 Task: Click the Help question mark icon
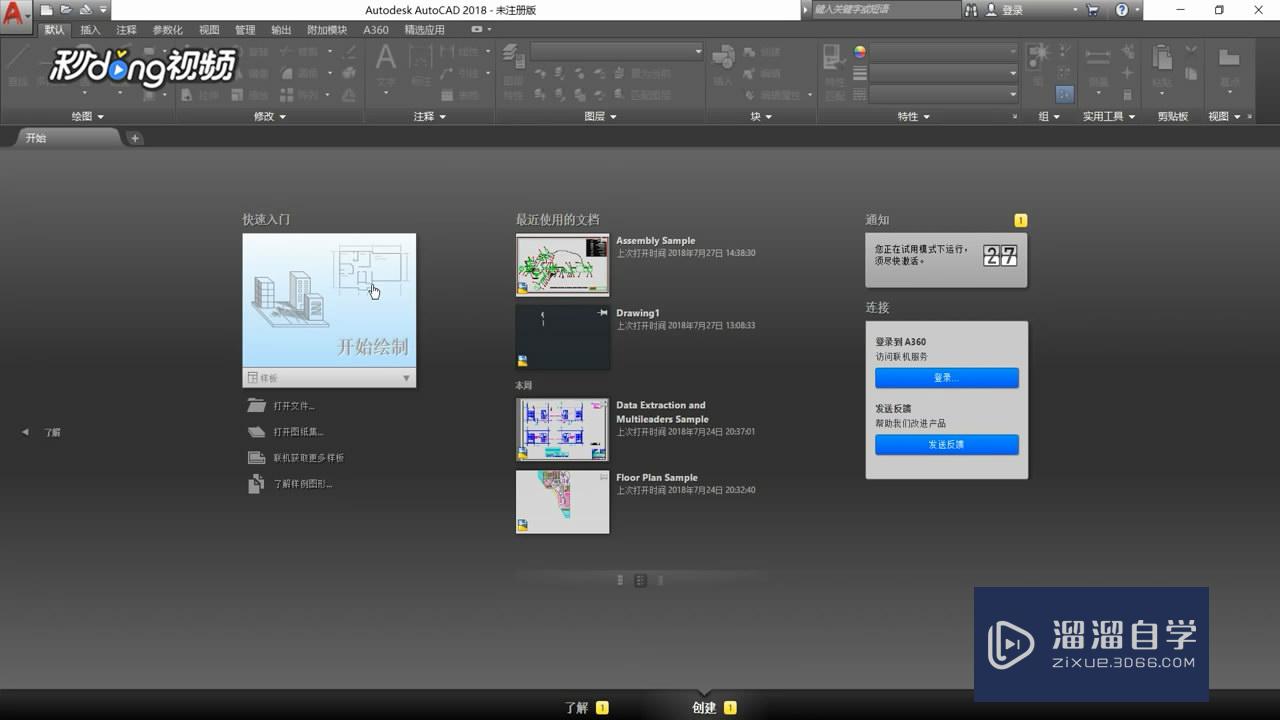(x=1121, y=10)
